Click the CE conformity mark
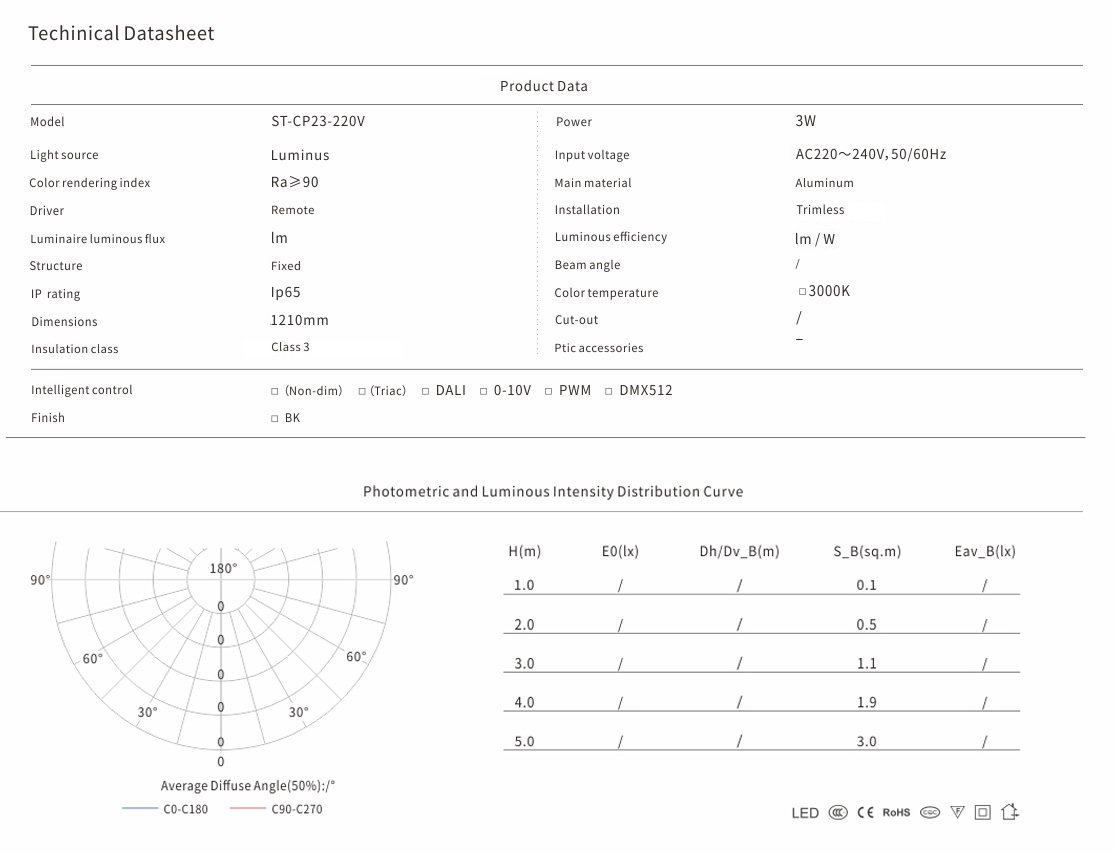1114x854 pixels. tap(866, 813)
